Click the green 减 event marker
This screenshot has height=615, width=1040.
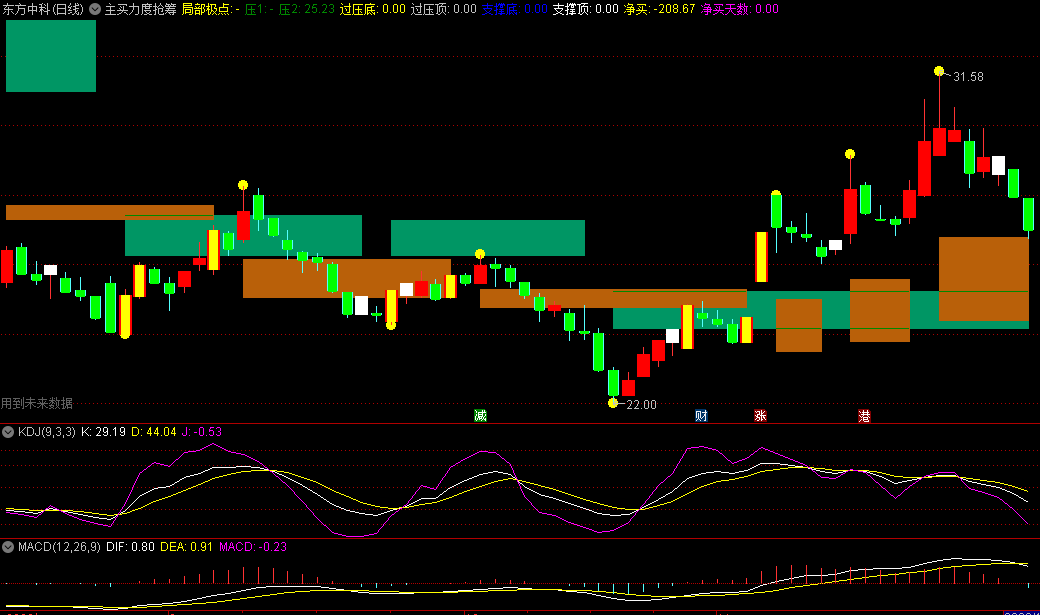click(x=480, y=415)
